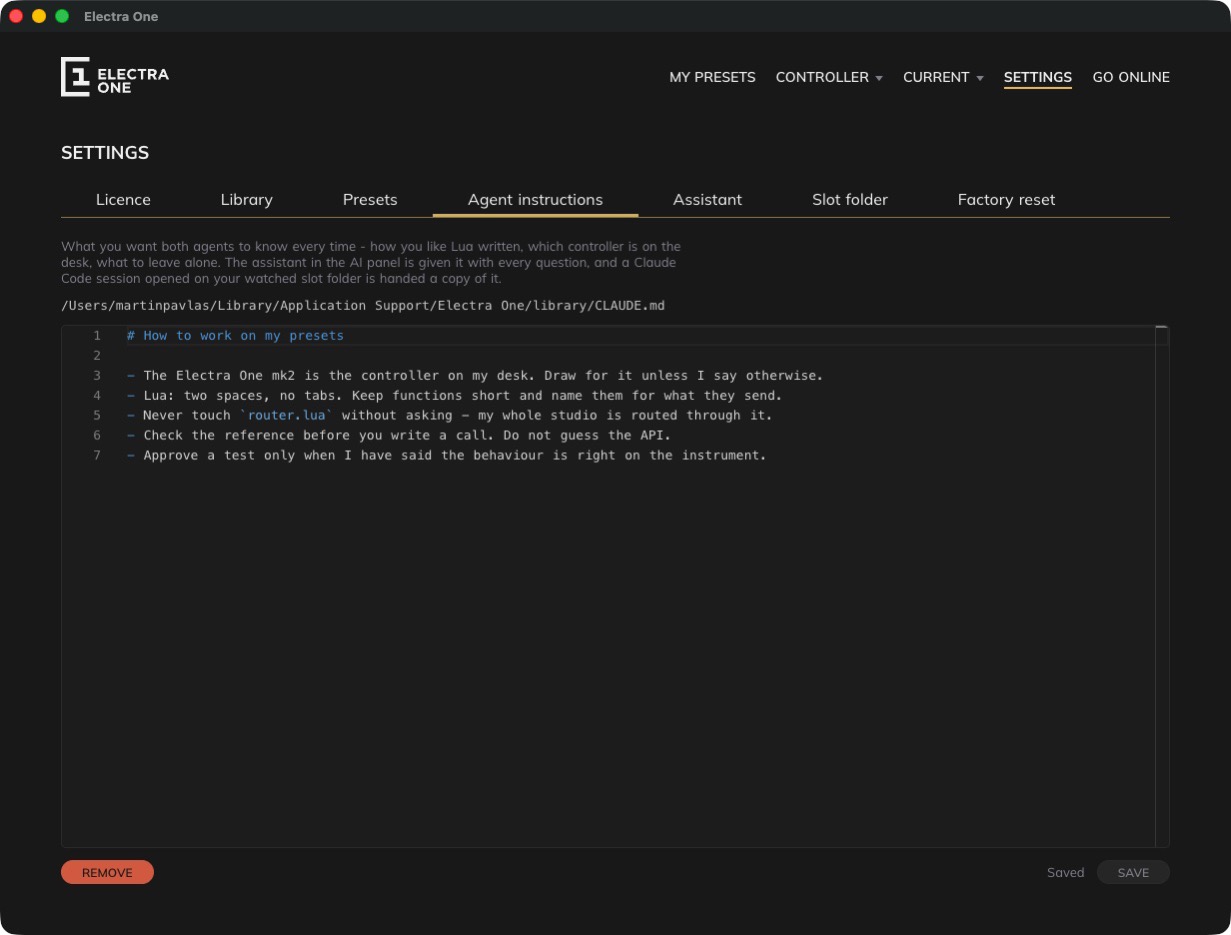Open the Factory reset tab

point(1006,199)
